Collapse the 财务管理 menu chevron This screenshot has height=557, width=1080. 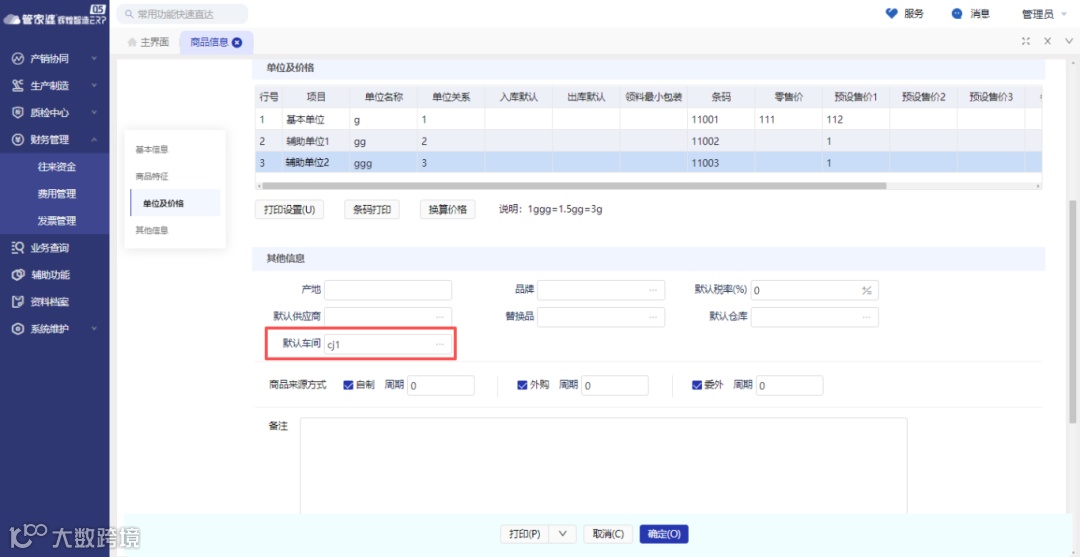(x=94, y=139)
